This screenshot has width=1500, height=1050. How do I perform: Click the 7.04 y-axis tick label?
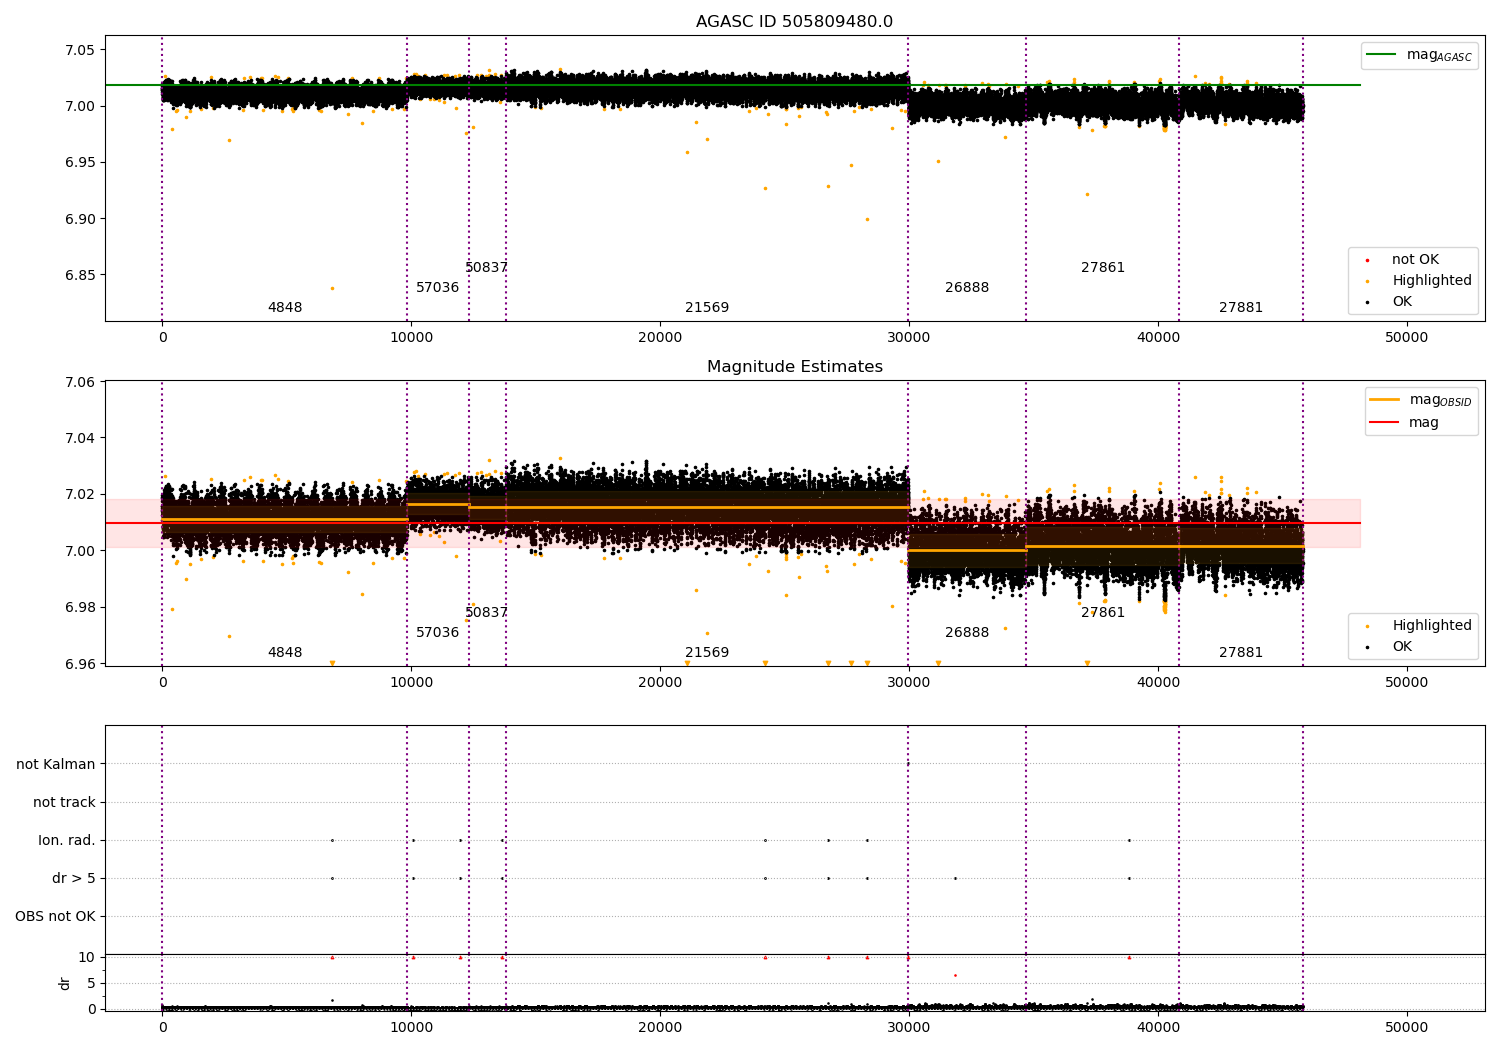[x=80, y=438]
